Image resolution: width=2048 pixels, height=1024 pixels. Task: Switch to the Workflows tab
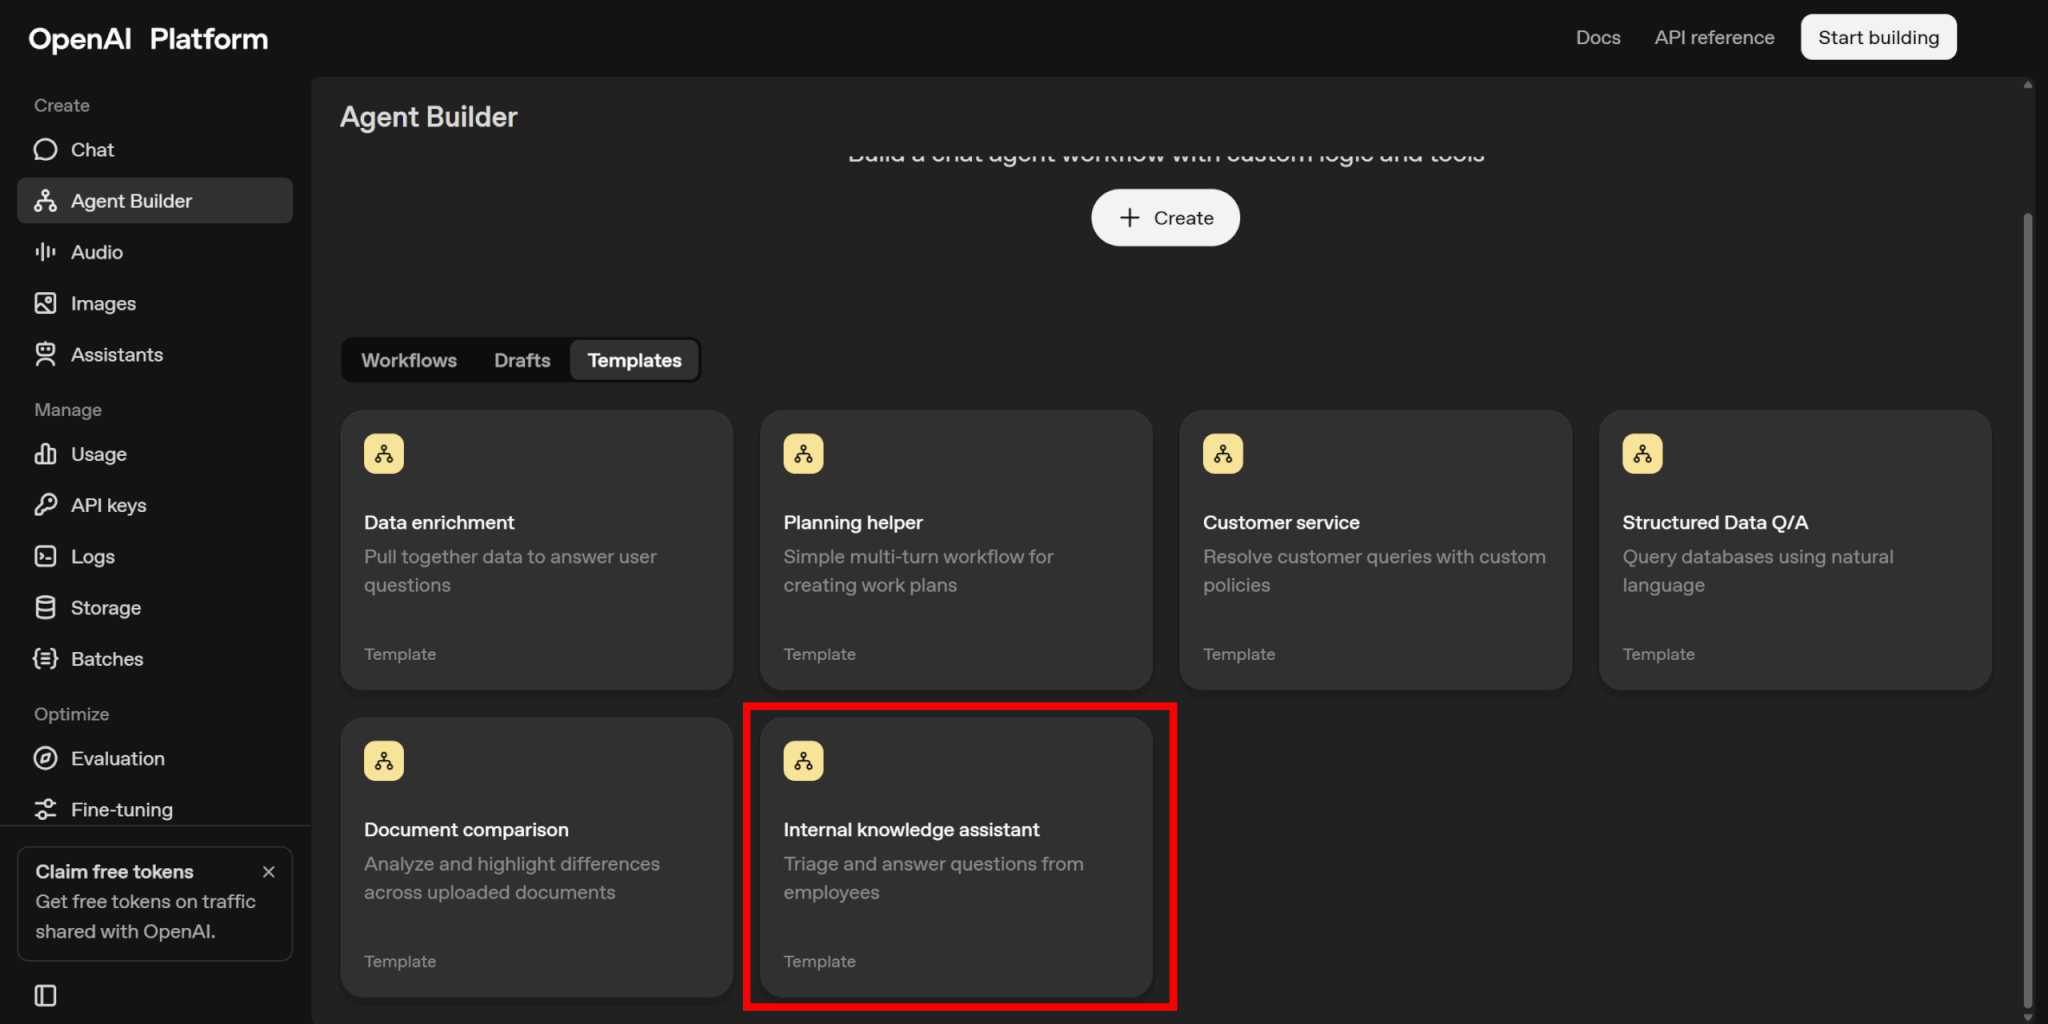click(408, 361)
